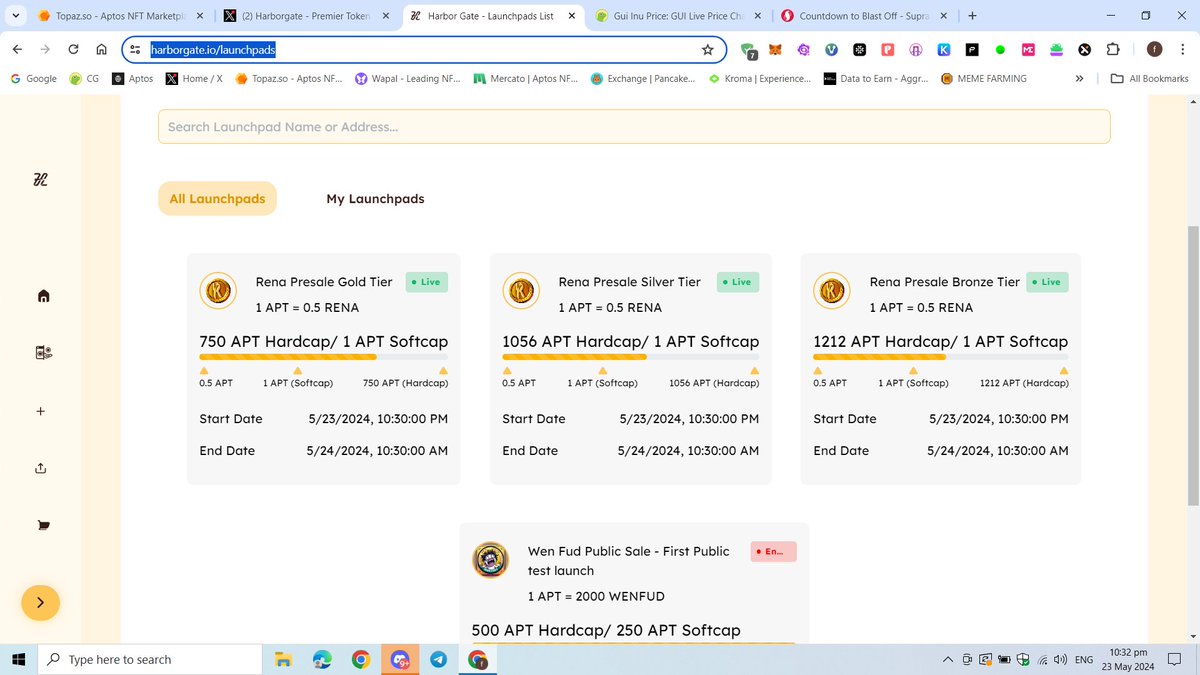Select the share/upload icon in the sidebar
The height and width of the screenshot is (675, 1200).
point(40,467)
